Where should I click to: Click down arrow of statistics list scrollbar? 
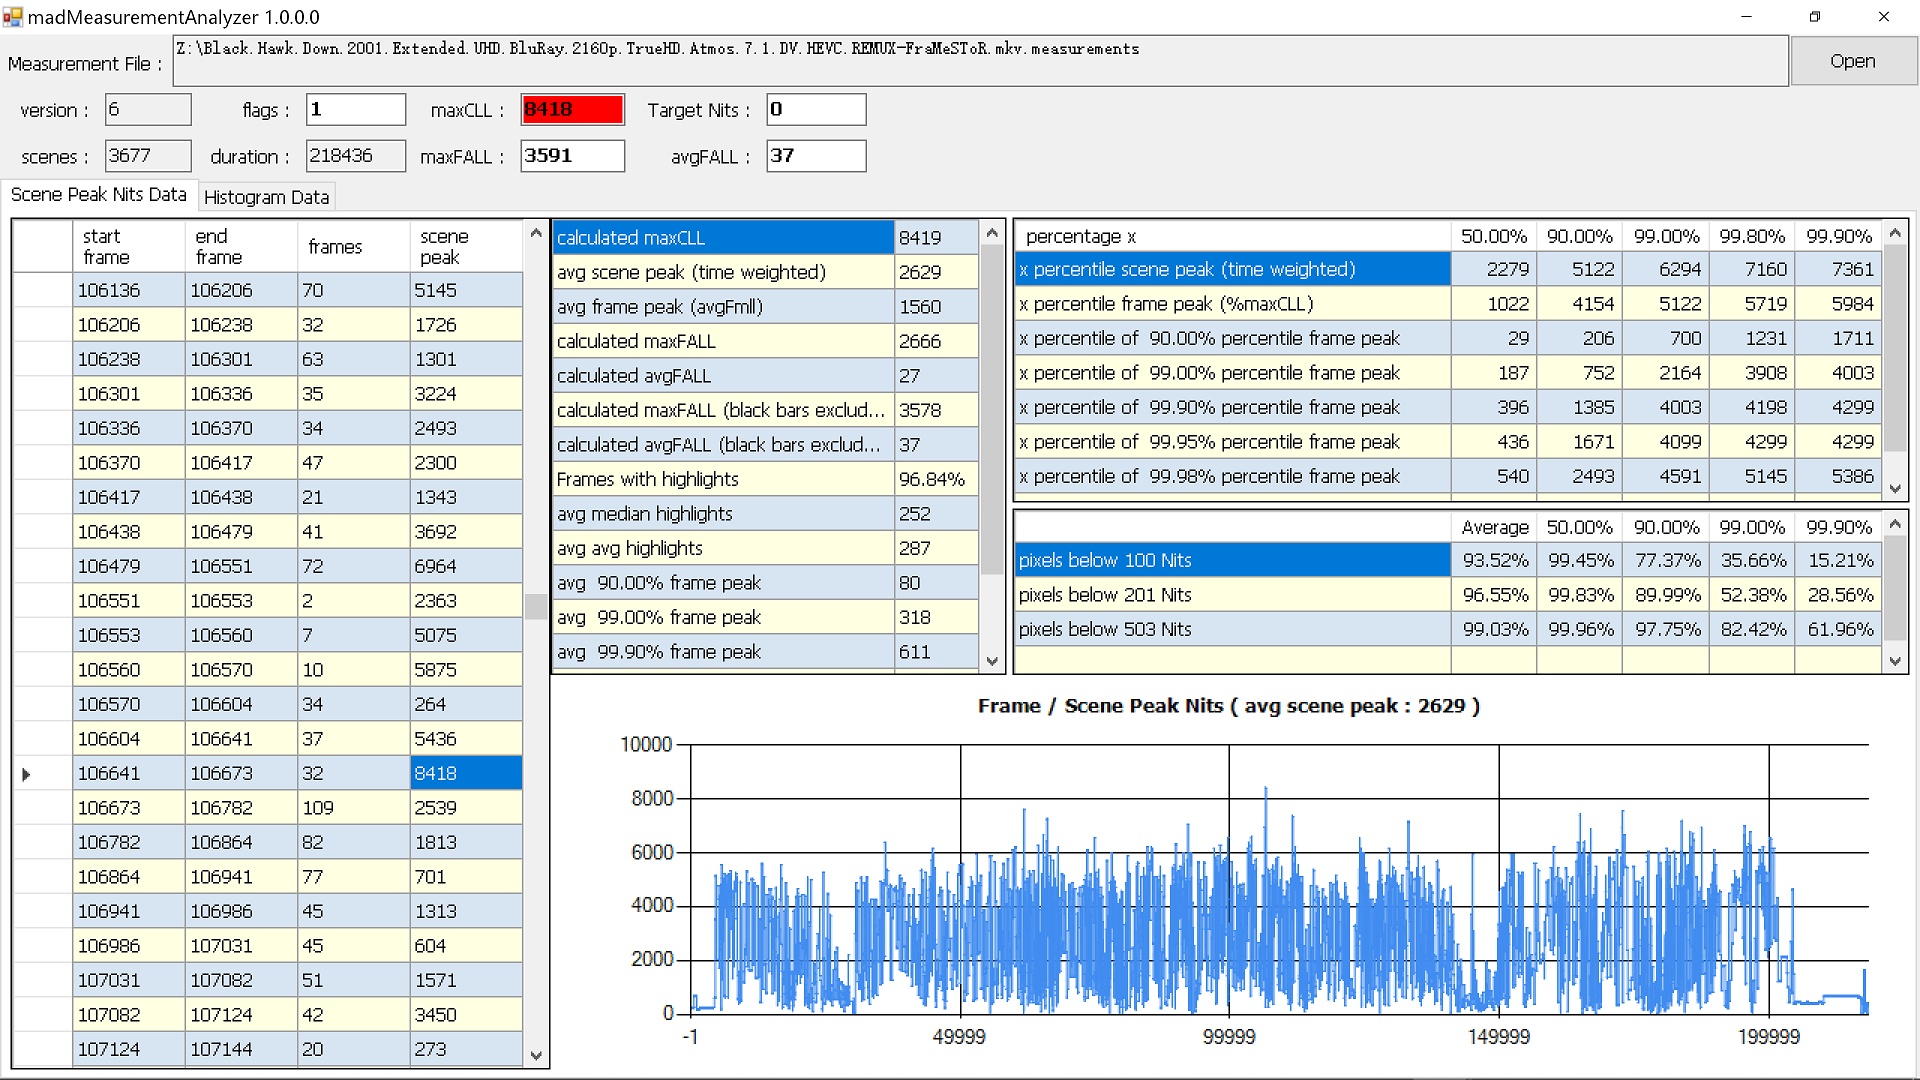[992, 660]
